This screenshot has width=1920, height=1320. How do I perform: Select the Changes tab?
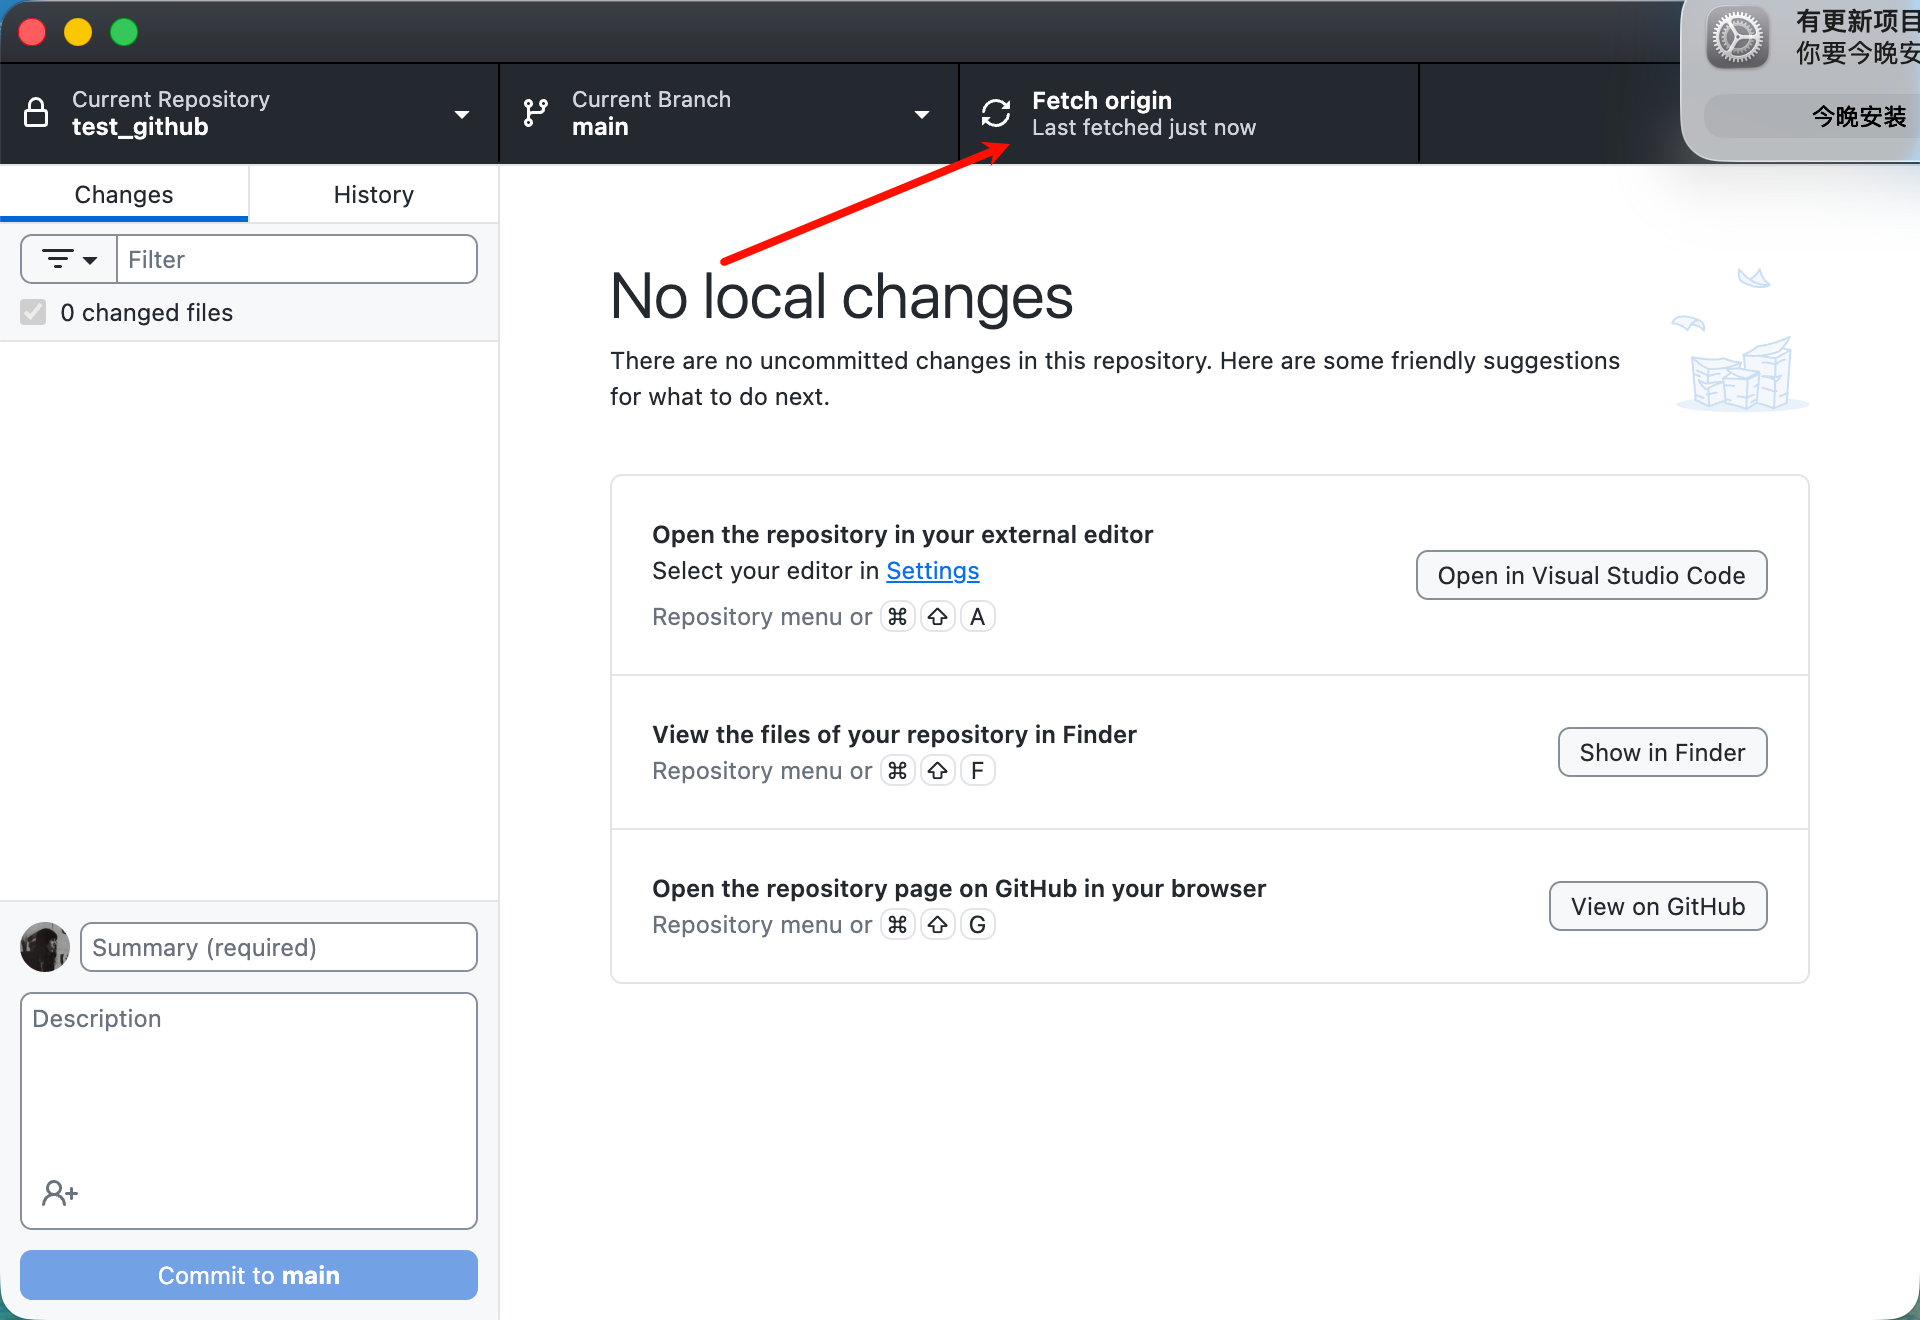click(124, 195)
